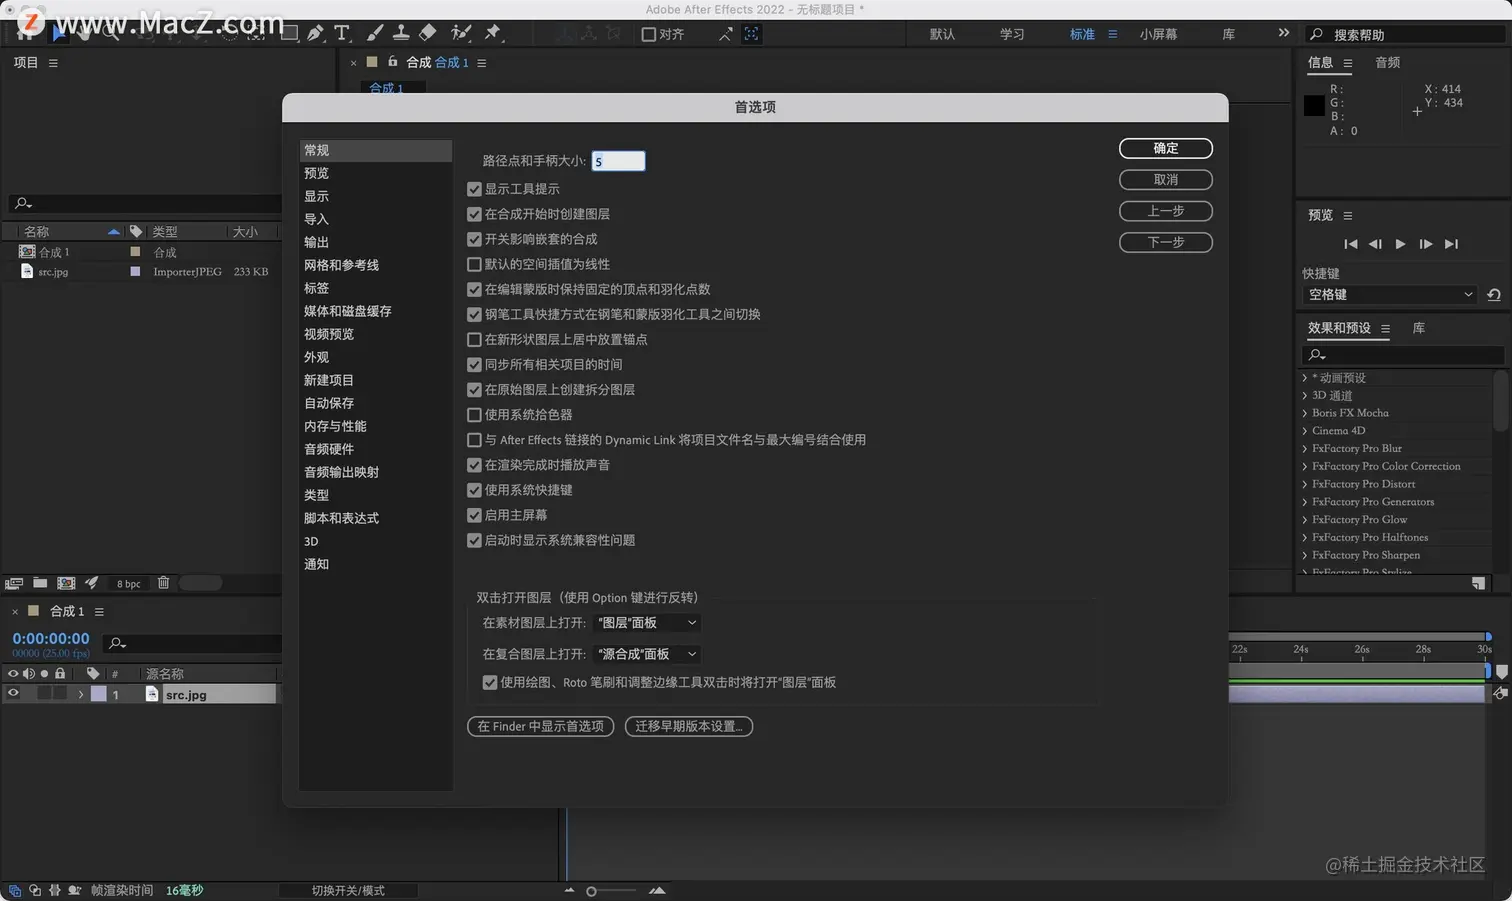Select the Text tool
The image size is (1512, 901).
click(342, 33)
